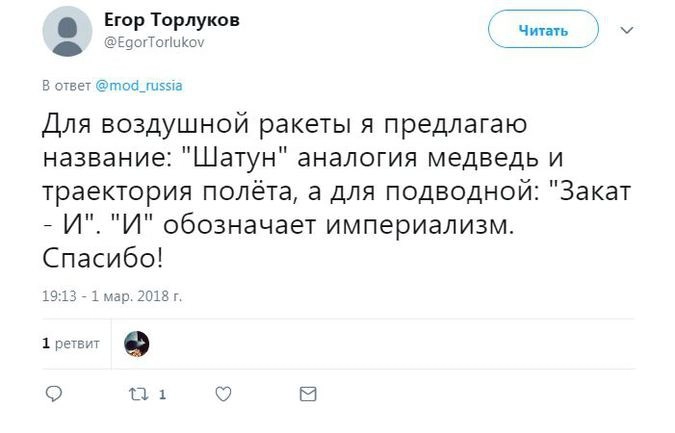Viewport: 675px width, 433px height.
Task: Like the tweet with the heart icon
Action: [x=224, y=394]
